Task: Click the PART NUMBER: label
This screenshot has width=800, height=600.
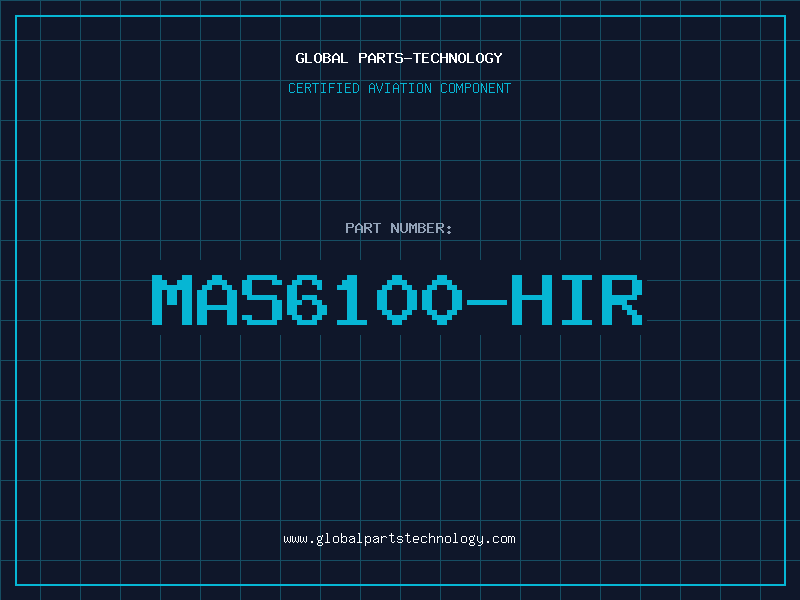Action: point(399,228)
